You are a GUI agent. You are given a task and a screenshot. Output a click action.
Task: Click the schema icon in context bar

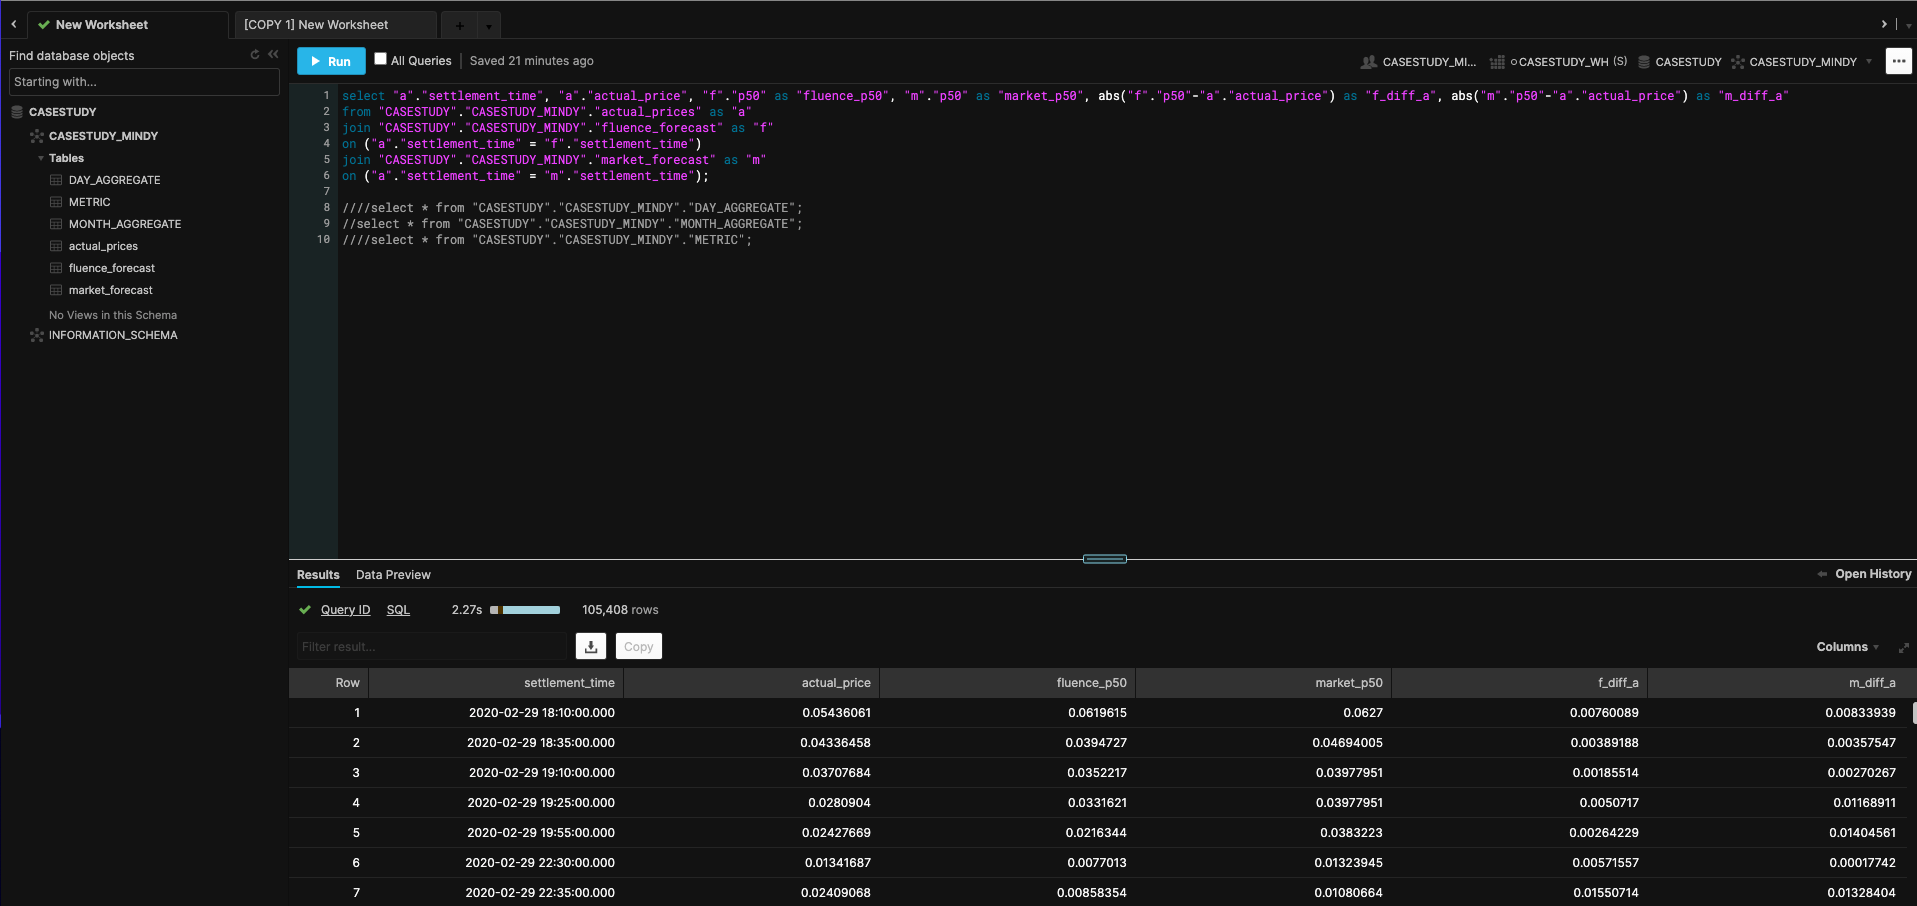click(1738, 62)
